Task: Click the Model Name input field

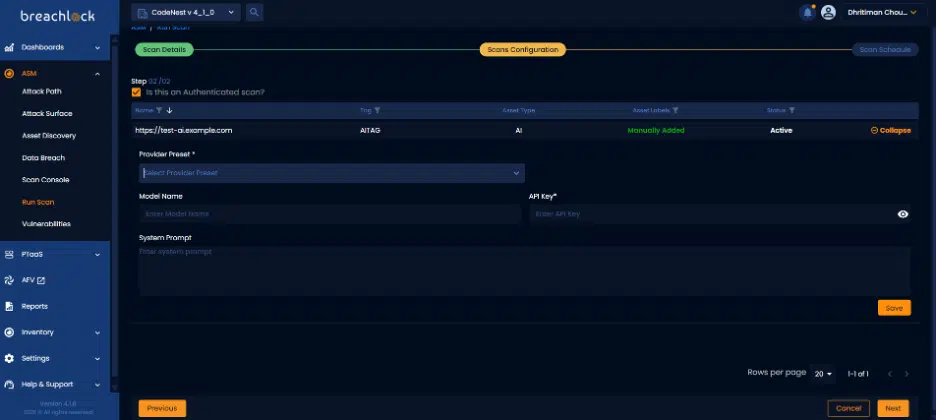Action: [330, 214]
